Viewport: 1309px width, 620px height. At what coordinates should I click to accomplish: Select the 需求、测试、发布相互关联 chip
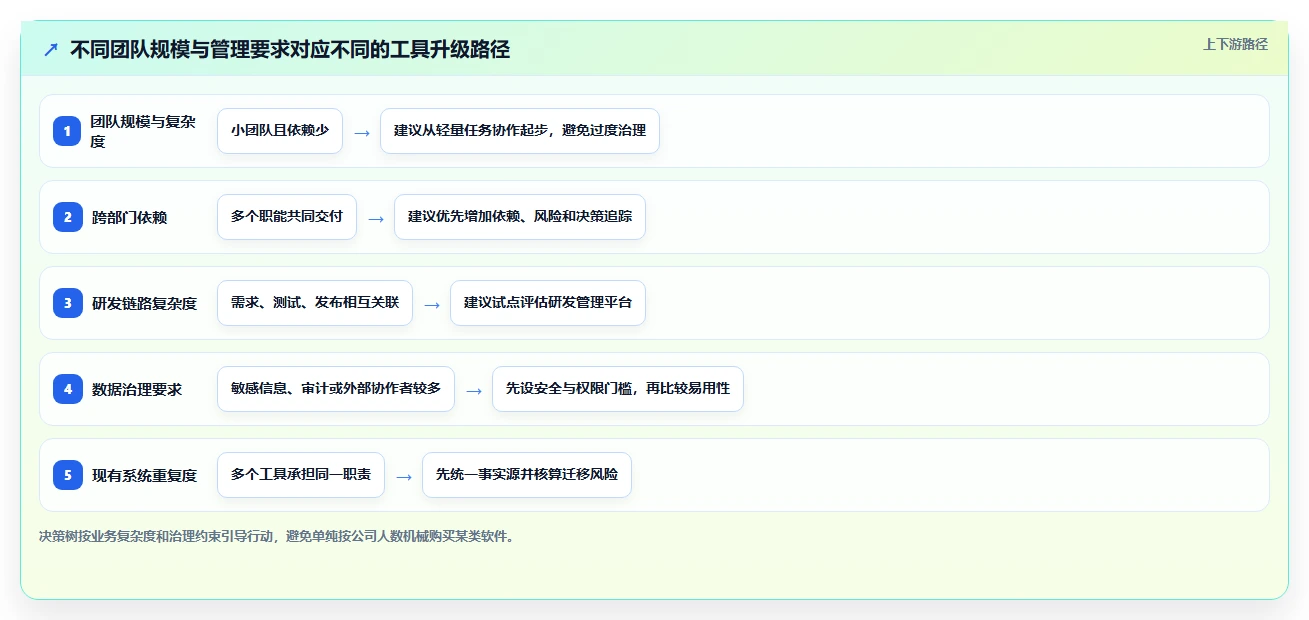315,303
